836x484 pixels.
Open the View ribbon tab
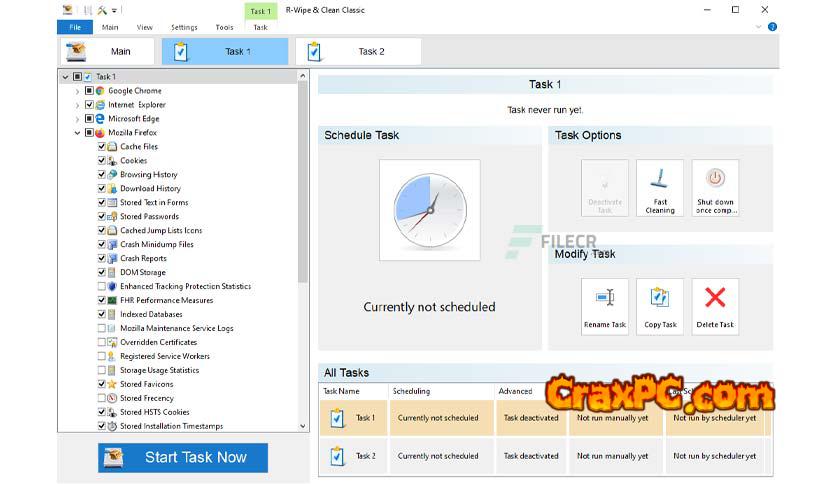144,27
